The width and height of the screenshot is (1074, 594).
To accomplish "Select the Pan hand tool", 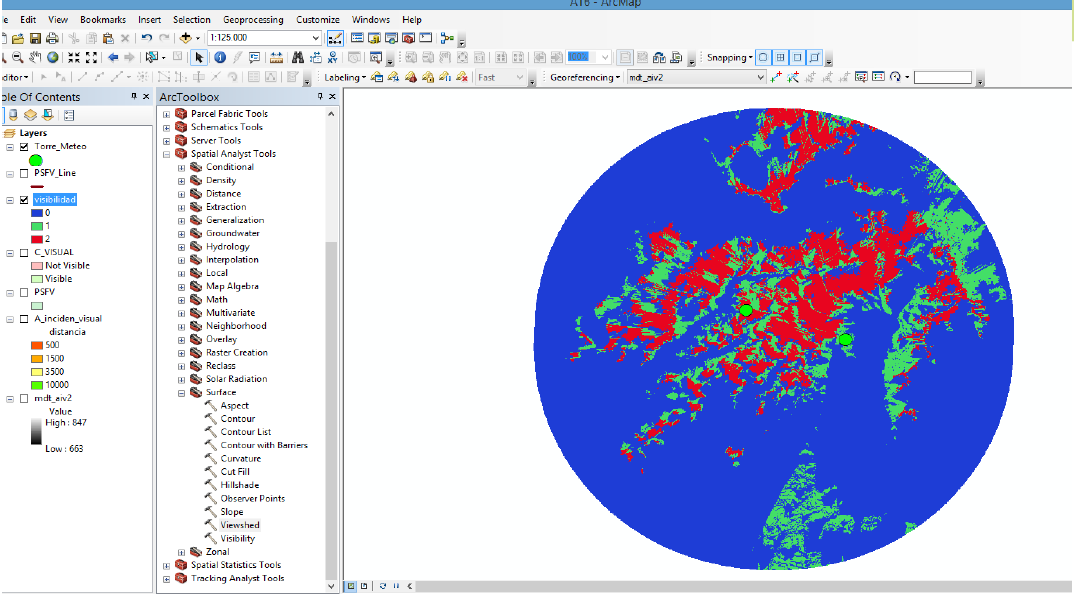I will pos(35,58).
